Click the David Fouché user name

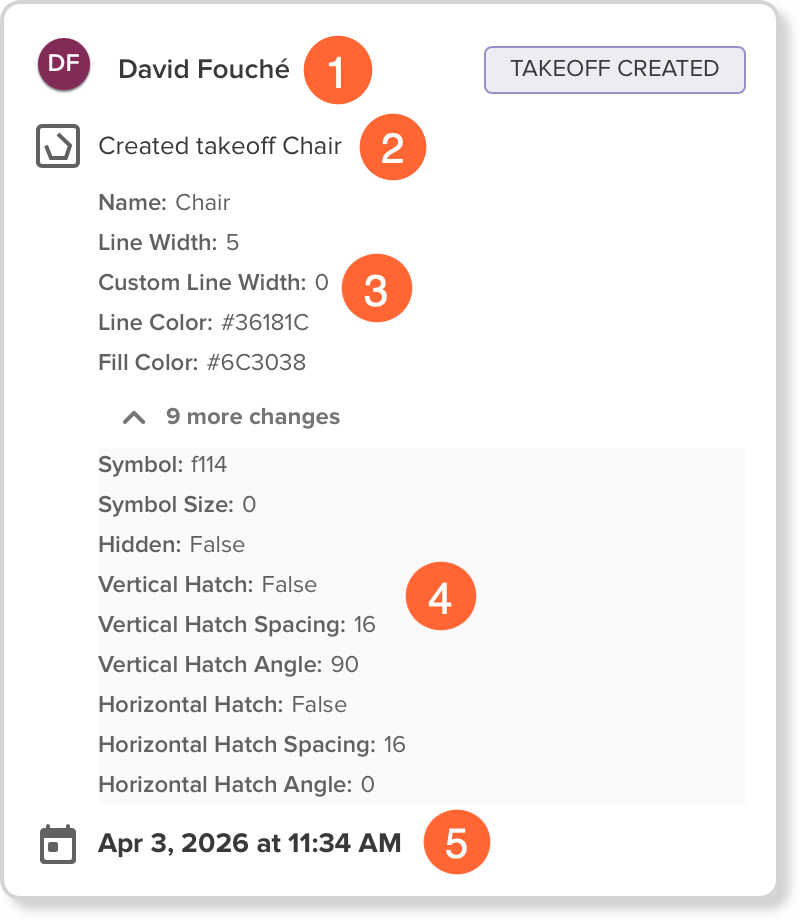pos(204,69)
